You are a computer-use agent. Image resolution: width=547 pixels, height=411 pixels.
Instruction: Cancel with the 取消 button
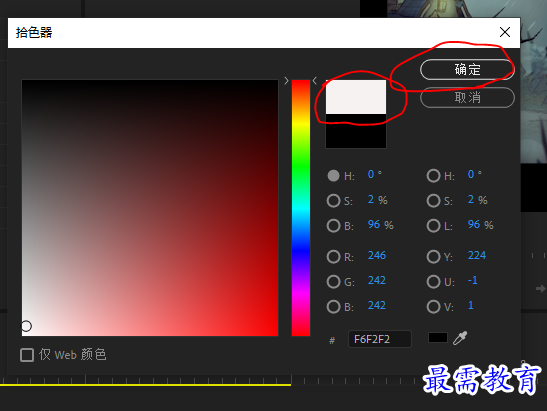point(467,97)
